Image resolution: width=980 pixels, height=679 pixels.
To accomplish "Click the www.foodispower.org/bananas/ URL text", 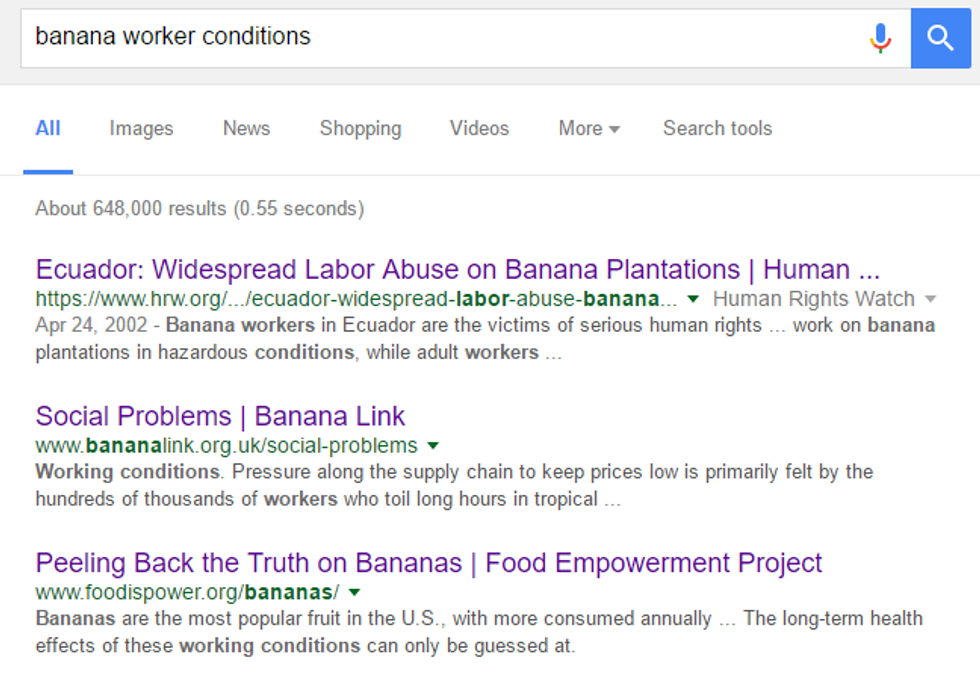I will [x=187, y=592].
